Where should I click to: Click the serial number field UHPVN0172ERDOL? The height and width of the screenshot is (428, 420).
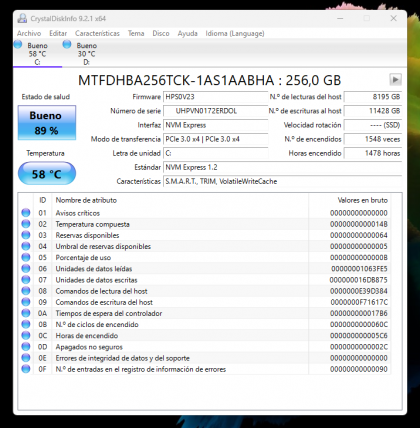tap(215, 111)
